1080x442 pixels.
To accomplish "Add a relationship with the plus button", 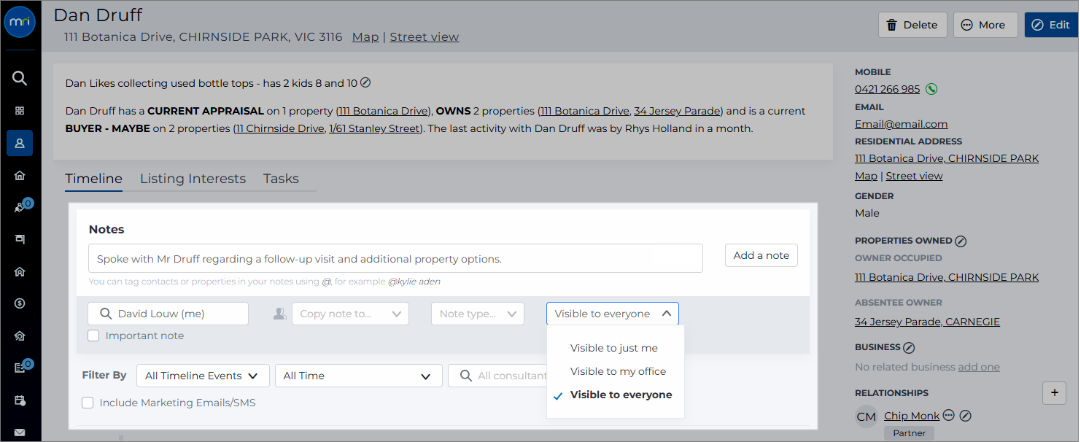I will tap(1054, 393).
